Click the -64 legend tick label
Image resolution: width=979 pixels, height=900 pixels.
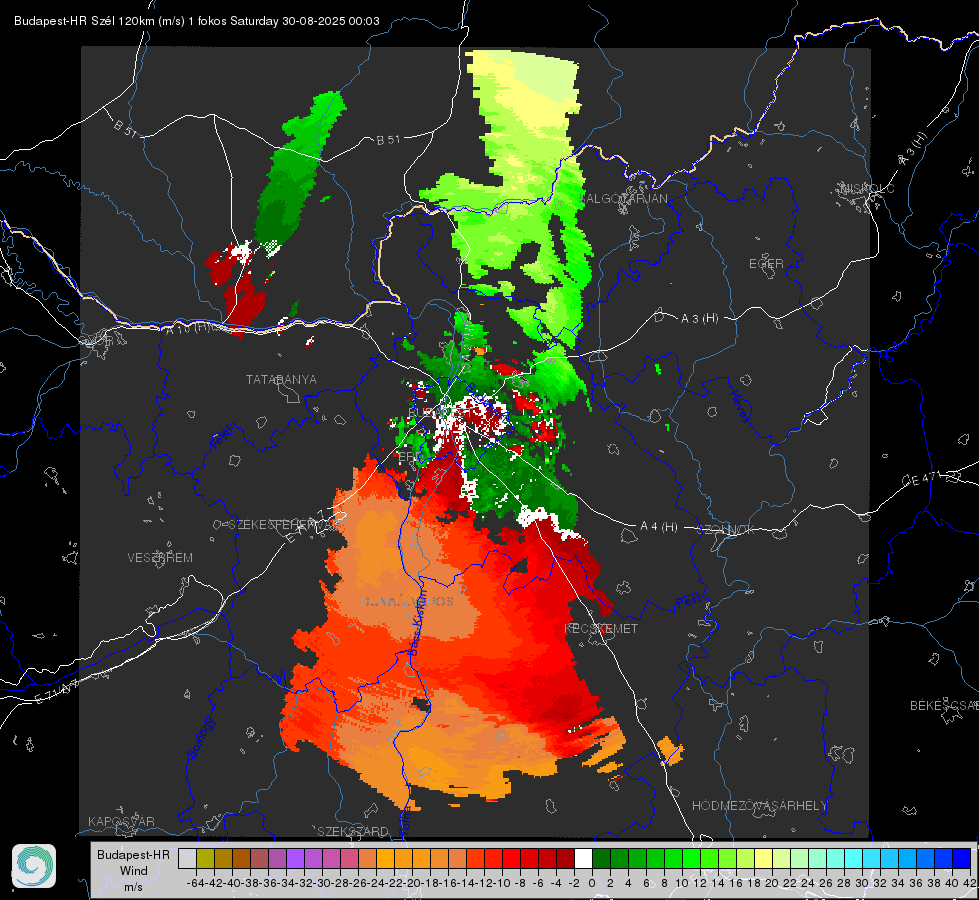[195, 883]
